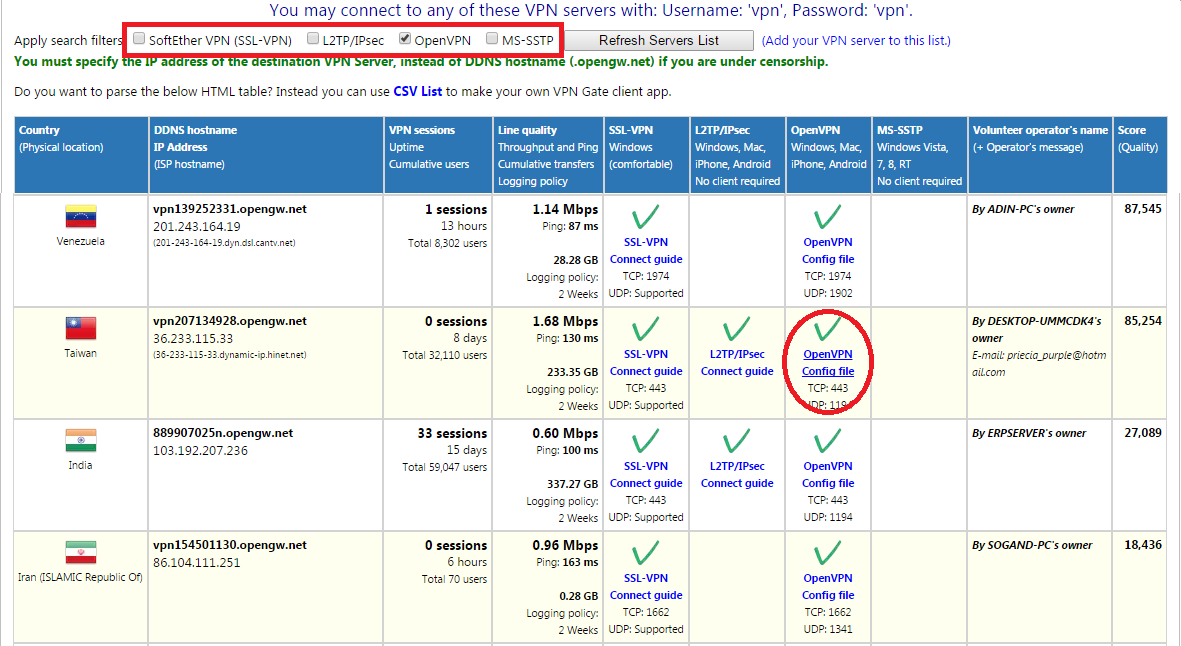
Task: Click the OpenVPN green checkmark in India row
Action: point(827,441)
